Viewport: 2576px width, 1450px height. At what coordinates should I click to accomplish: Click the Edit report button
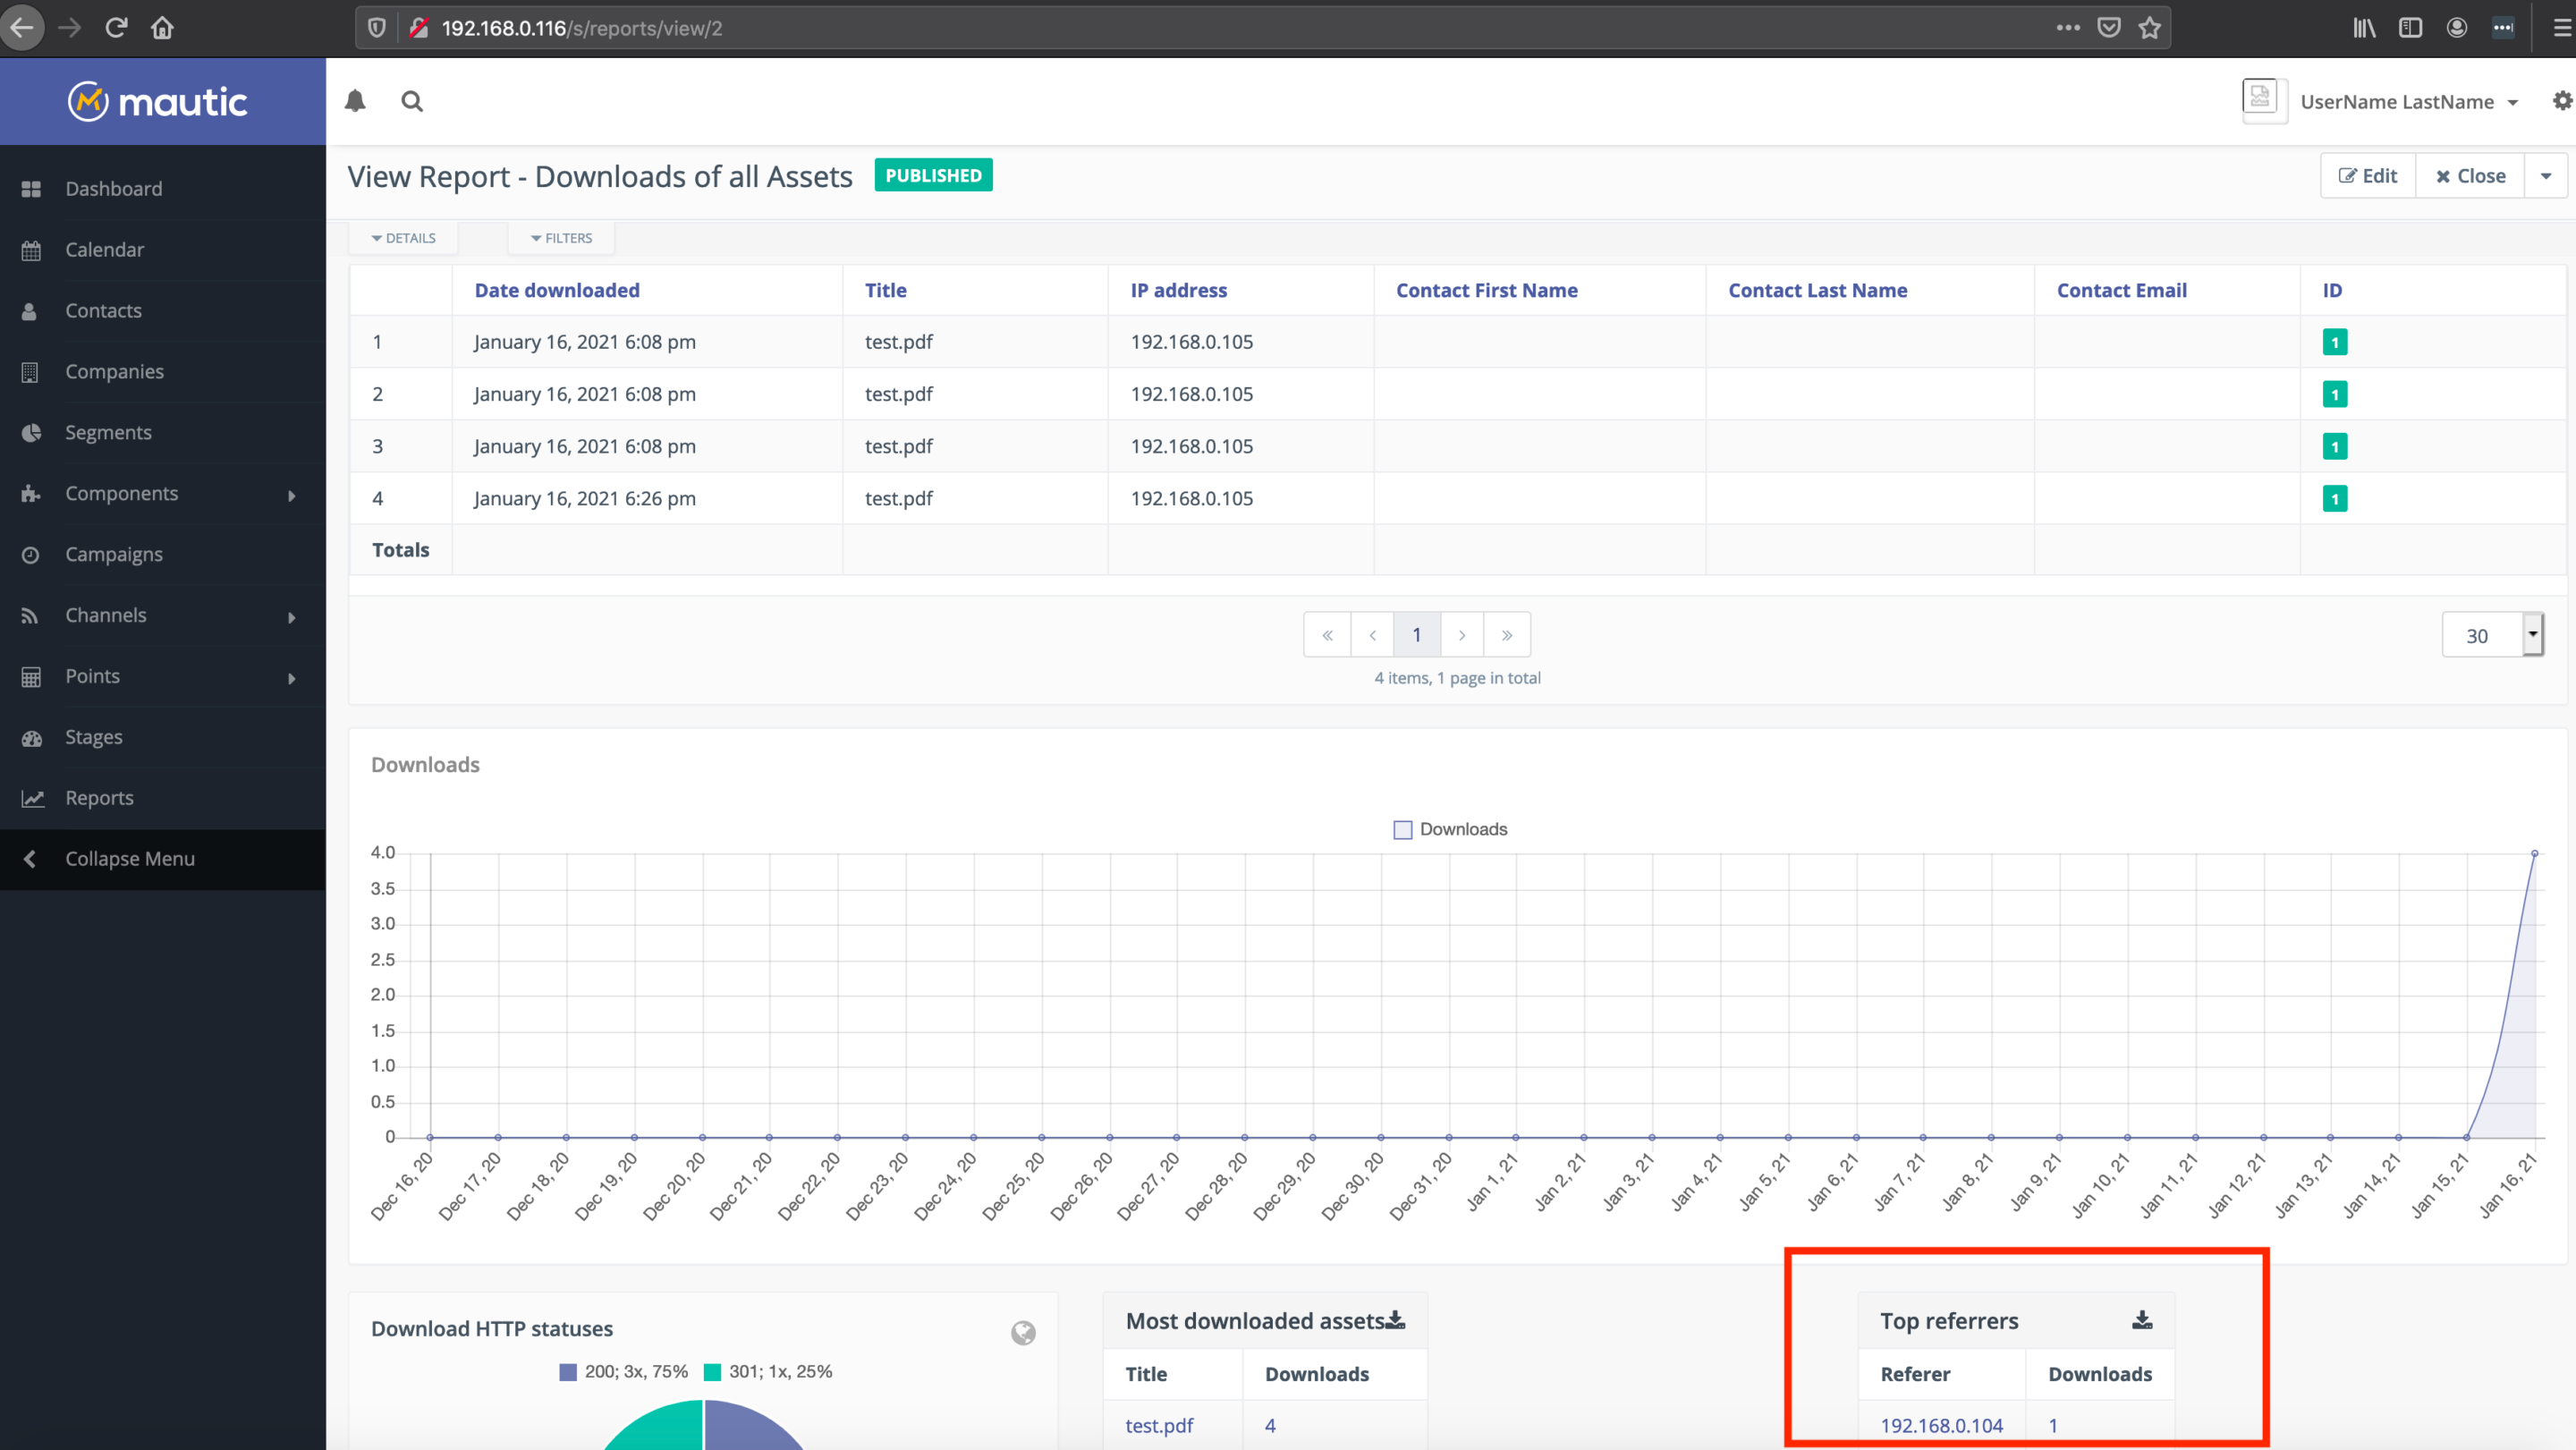2367,176
